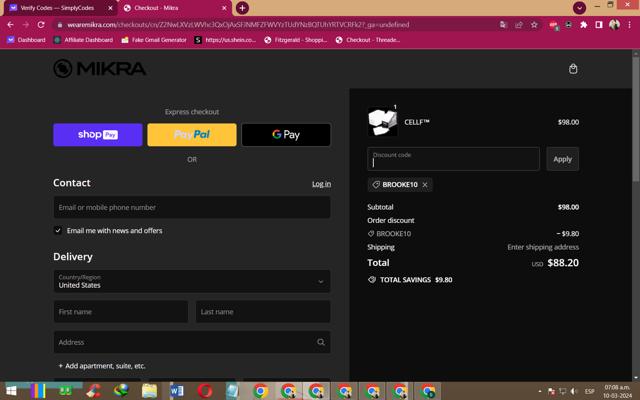Click the site info lock icon

[60, 25]
